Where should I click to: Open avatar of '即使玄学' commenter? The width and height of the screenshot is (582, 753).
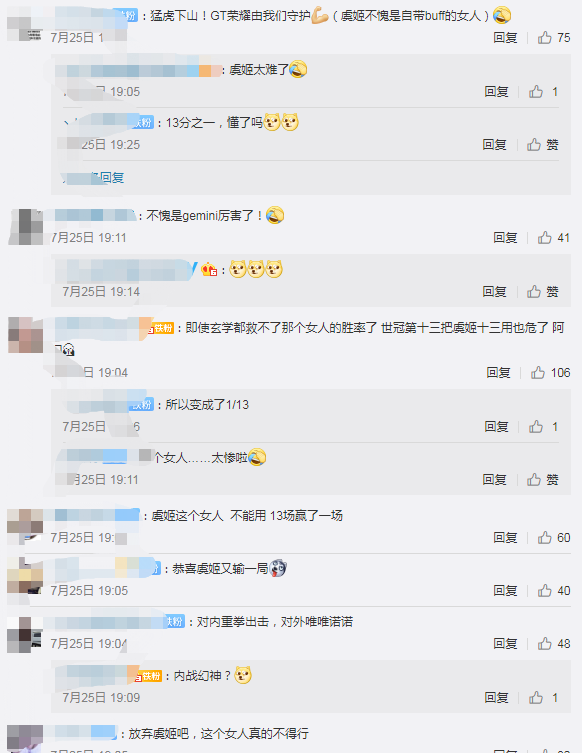pos(25,335)
